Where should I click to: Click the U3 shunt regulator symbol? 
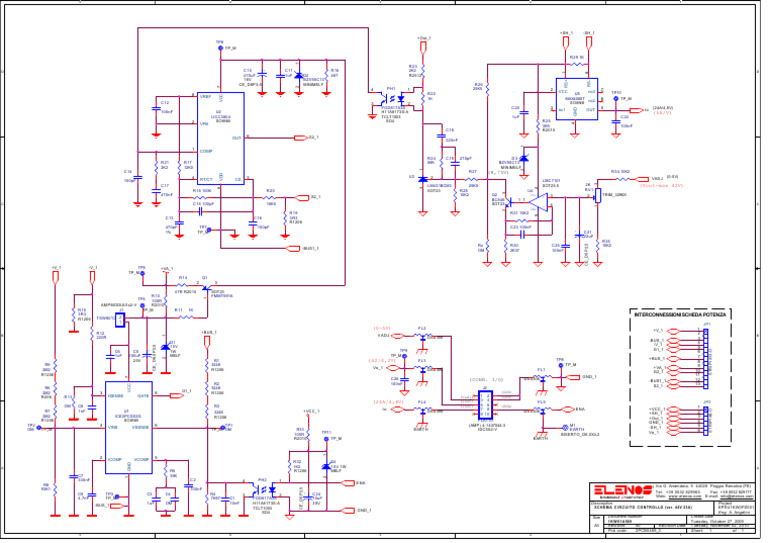point(423,180)
